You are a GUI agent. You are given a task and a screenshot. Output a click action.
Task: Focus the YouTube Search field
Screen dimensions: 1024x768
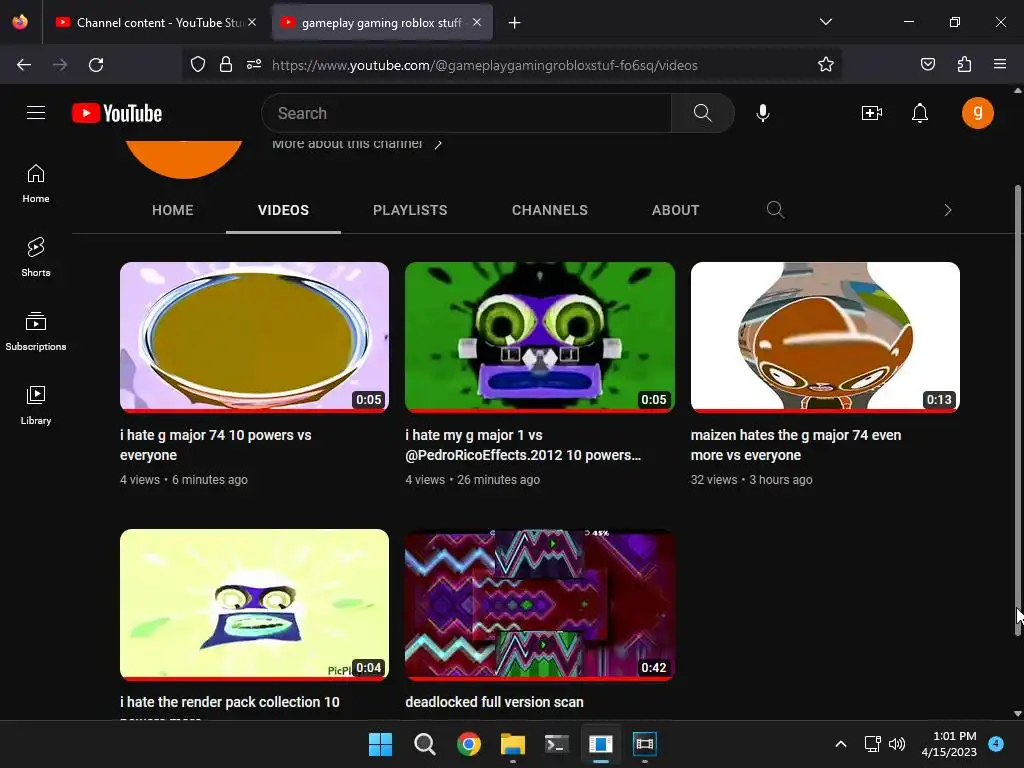point(466,113)
